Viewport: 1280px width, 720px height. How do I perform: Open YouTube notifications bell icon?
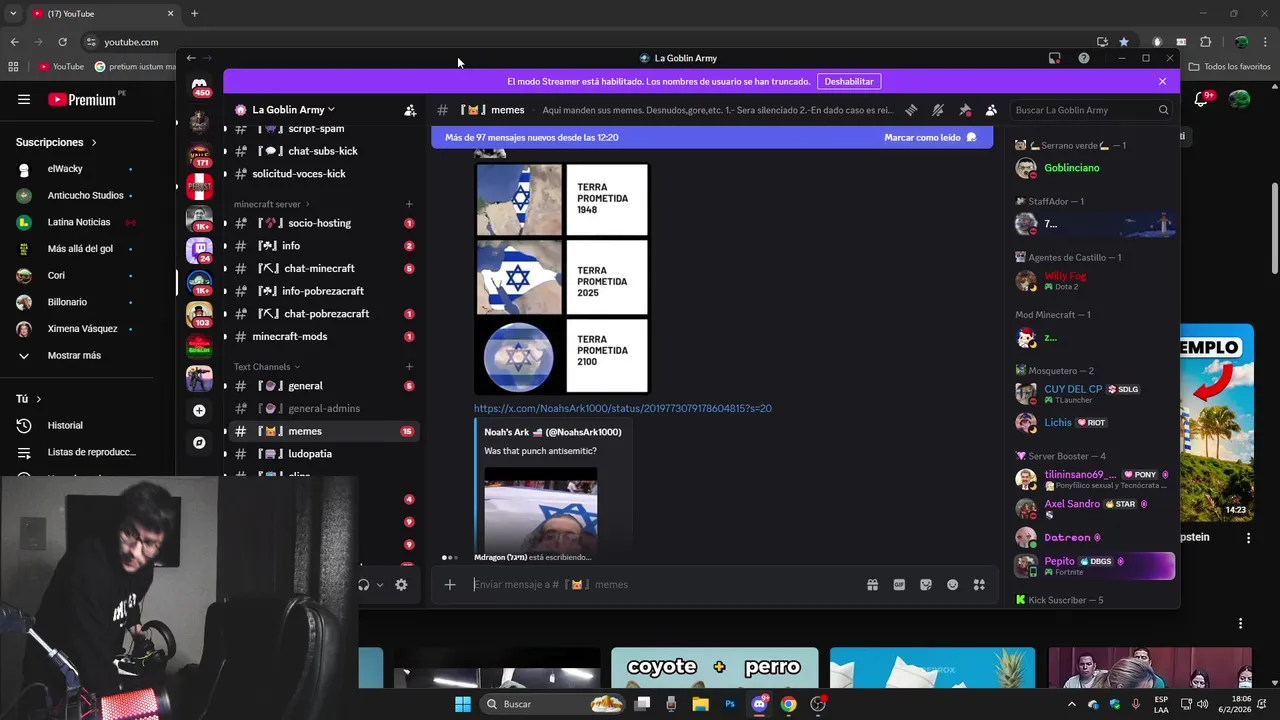[1201, 100]
